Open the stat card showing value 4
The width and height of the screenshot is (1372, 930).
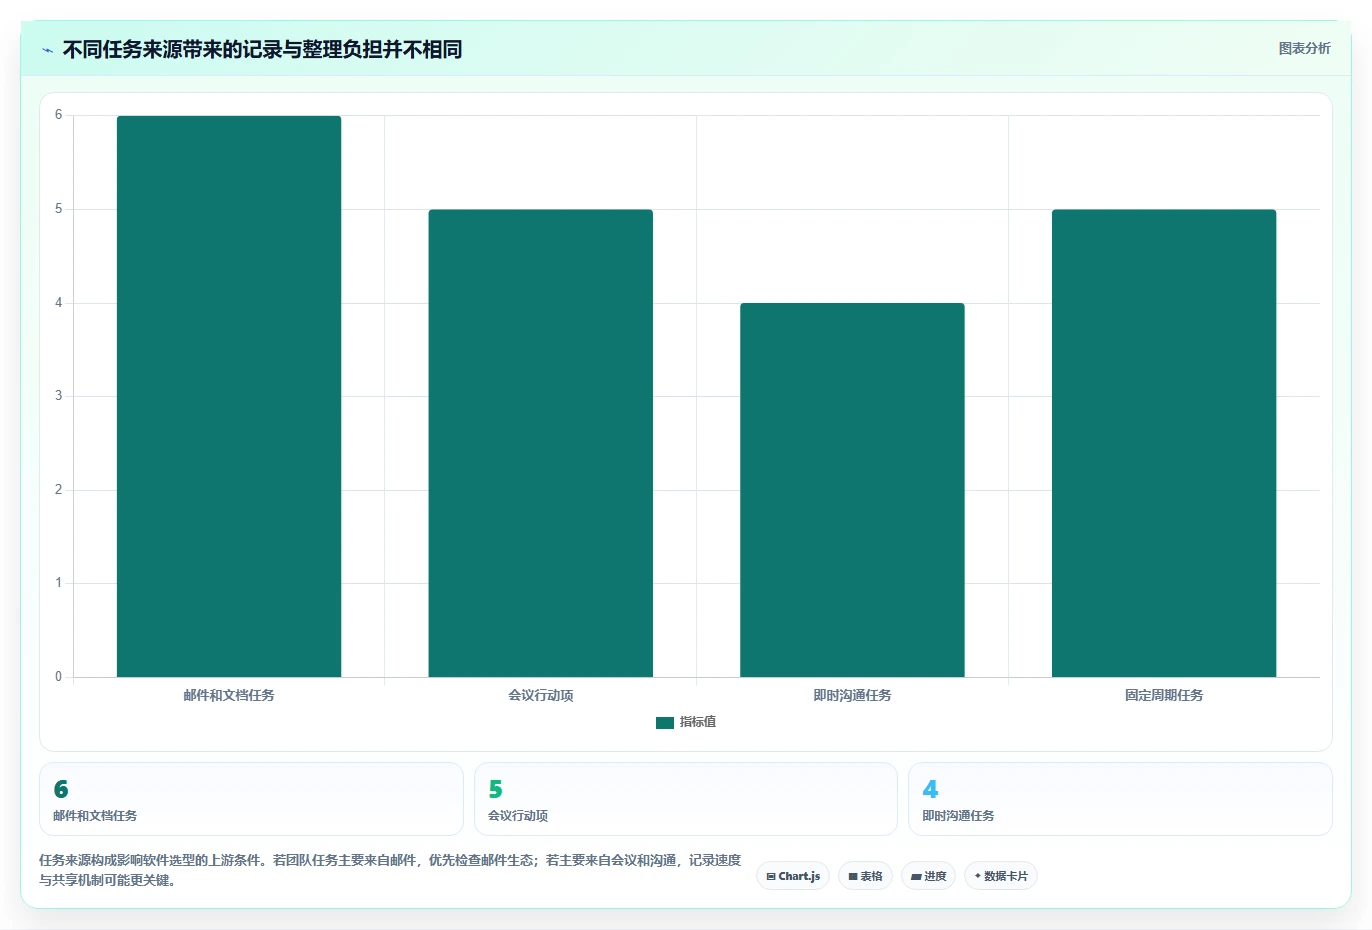[x=1120, y=799]
